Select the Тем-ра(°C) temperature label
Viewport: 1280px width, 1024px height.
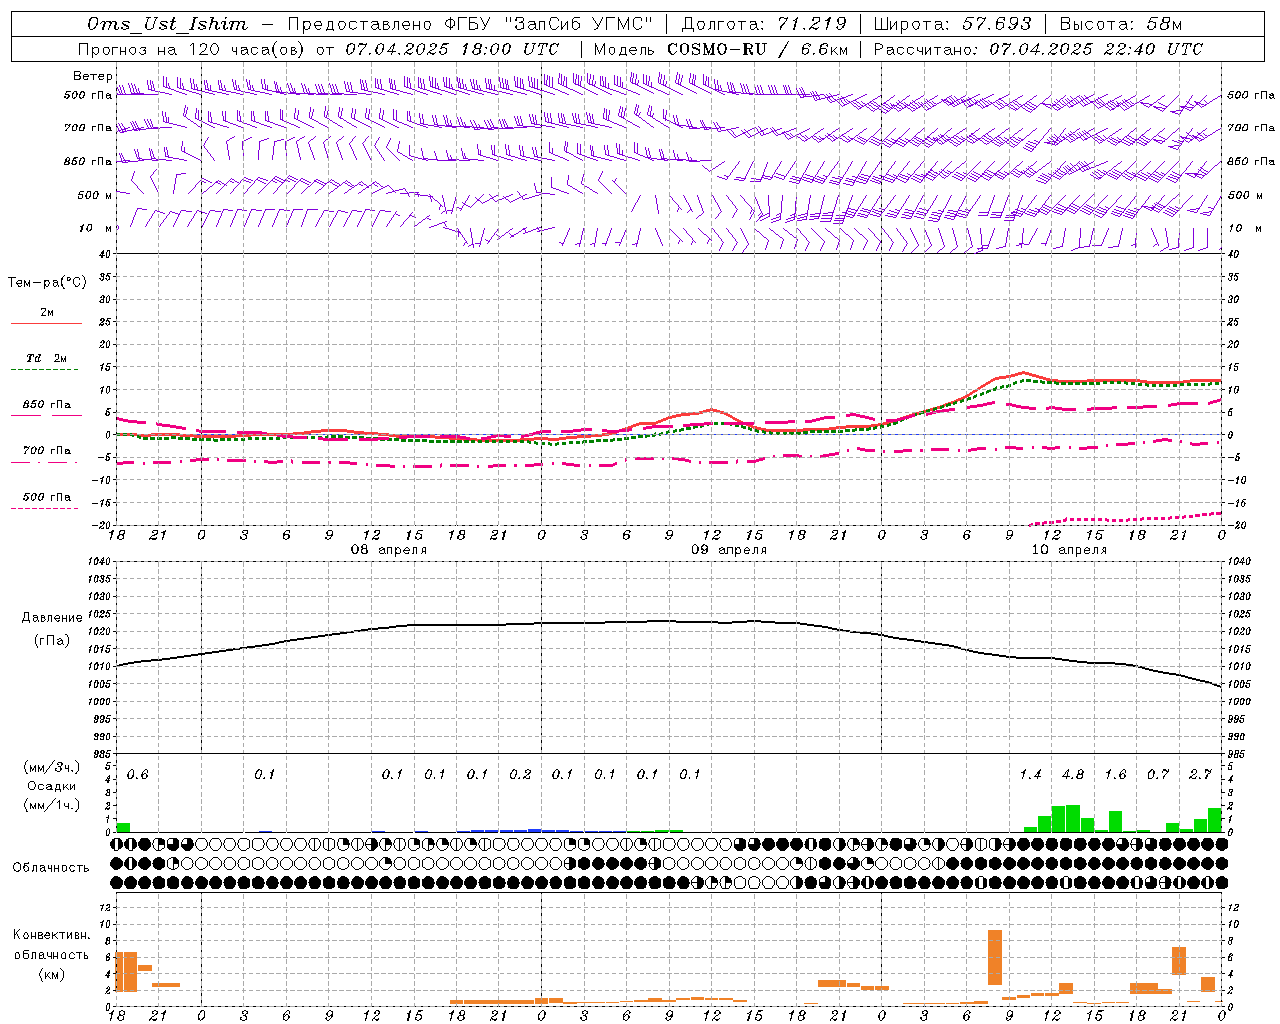click(47, 283)
